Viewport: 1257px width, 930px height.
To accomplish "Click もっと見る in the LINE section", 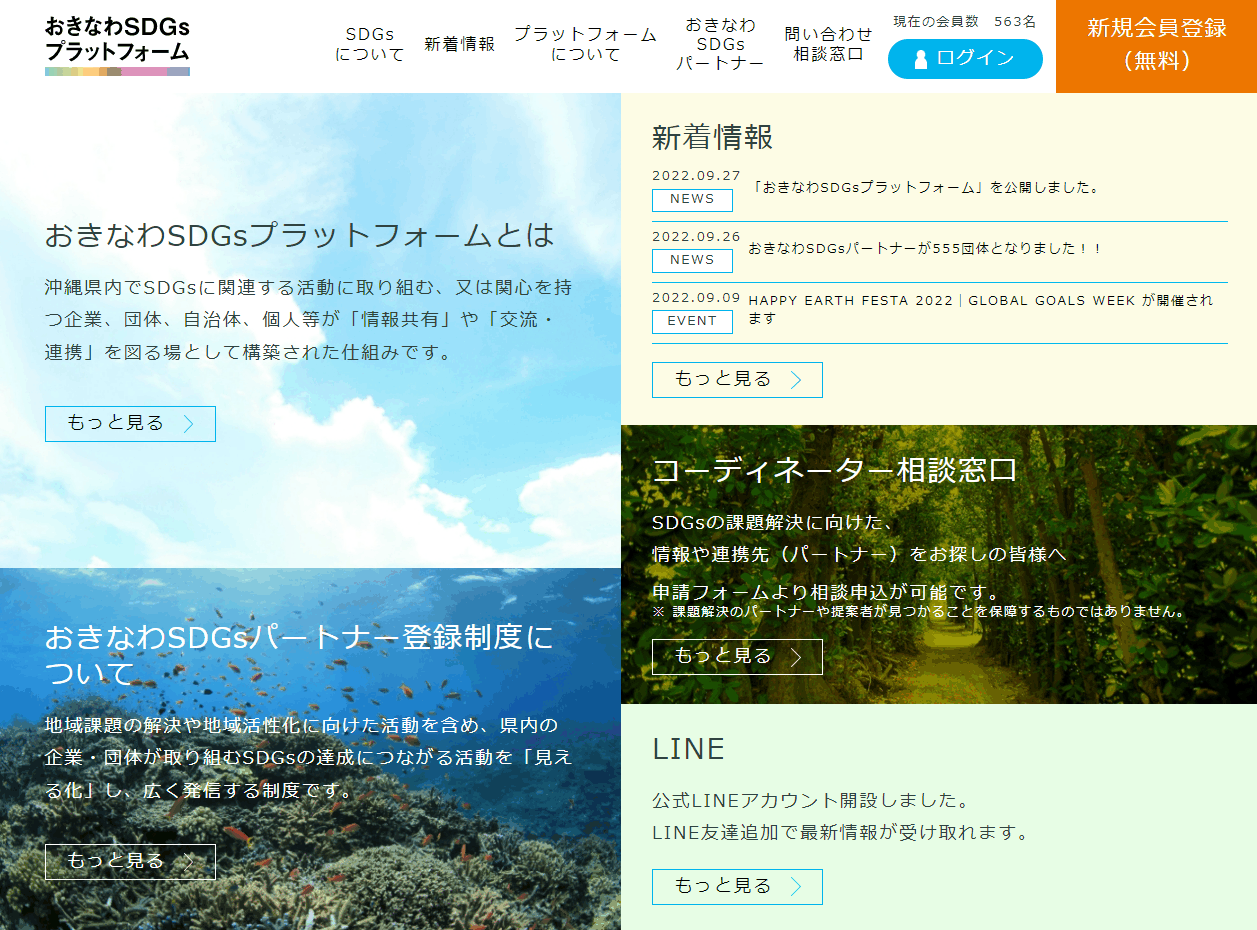I will (x=737, y=886).
